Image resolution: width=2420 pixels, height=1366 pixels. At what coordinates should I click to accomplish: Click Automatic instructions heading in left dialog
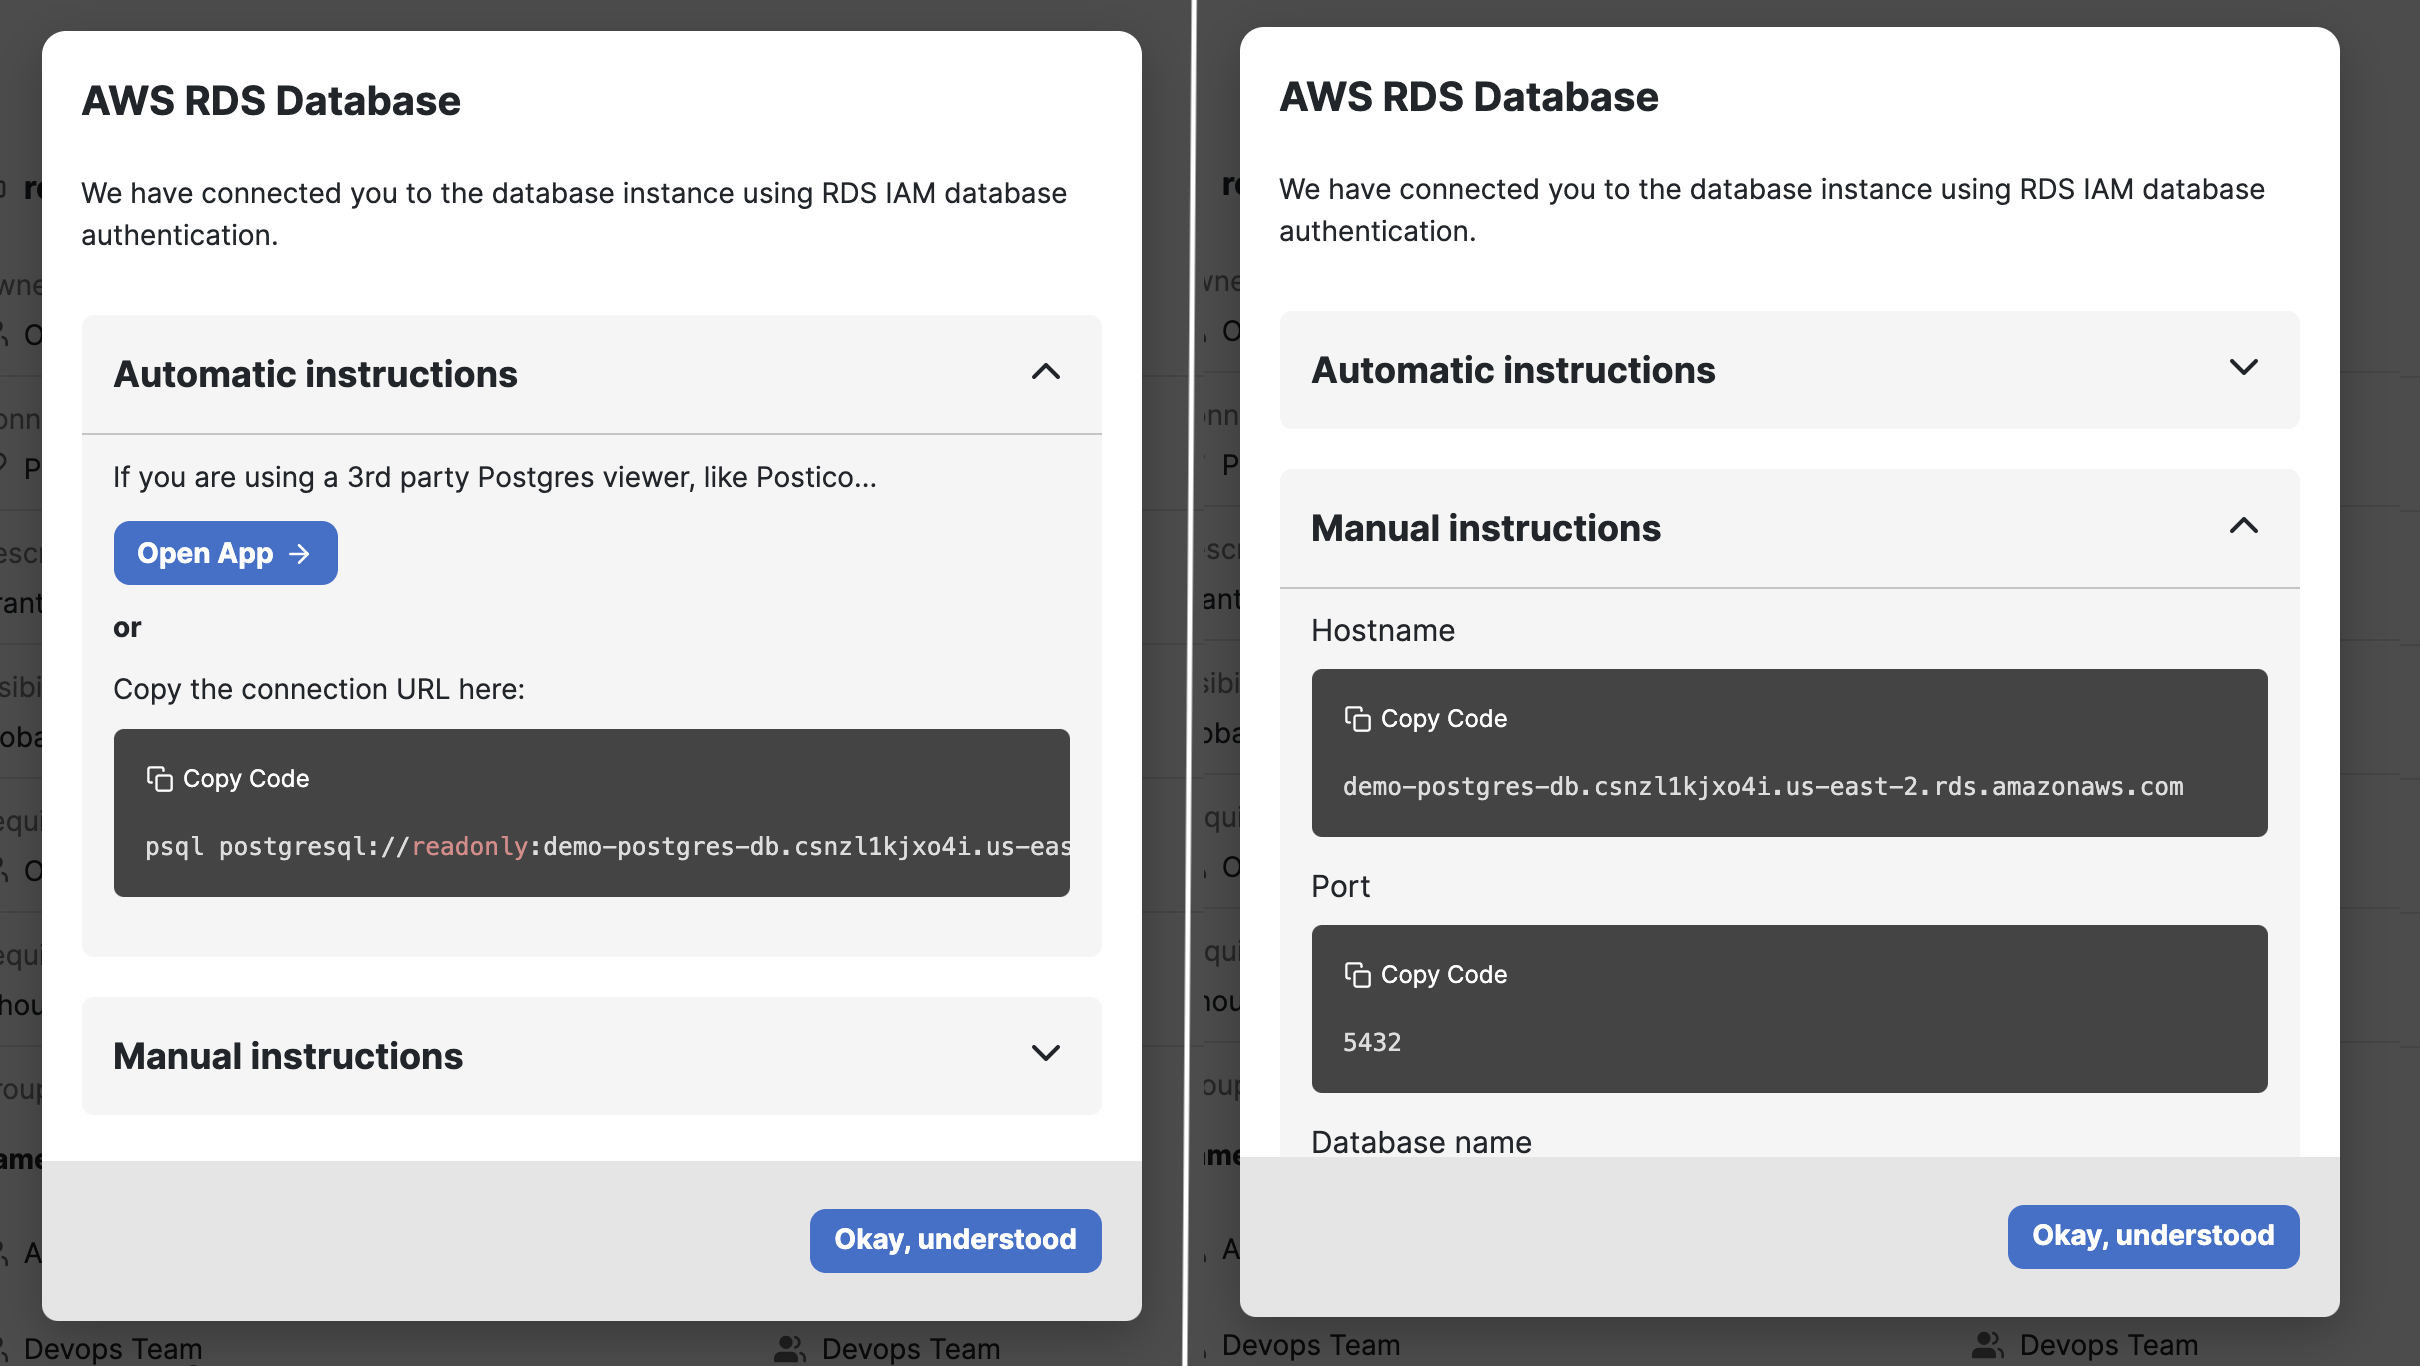click(315, 374)
